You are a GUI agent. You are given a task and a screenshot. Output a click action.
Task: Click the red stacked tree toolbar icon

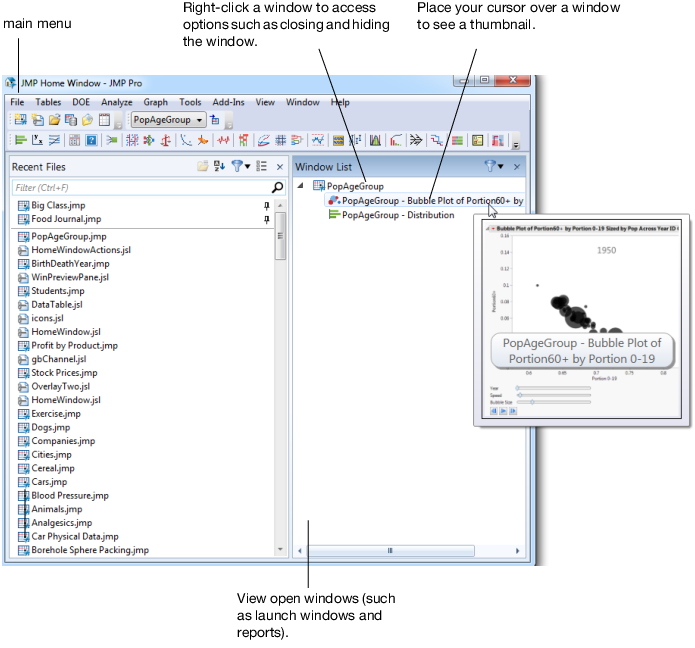coord(243,141)
